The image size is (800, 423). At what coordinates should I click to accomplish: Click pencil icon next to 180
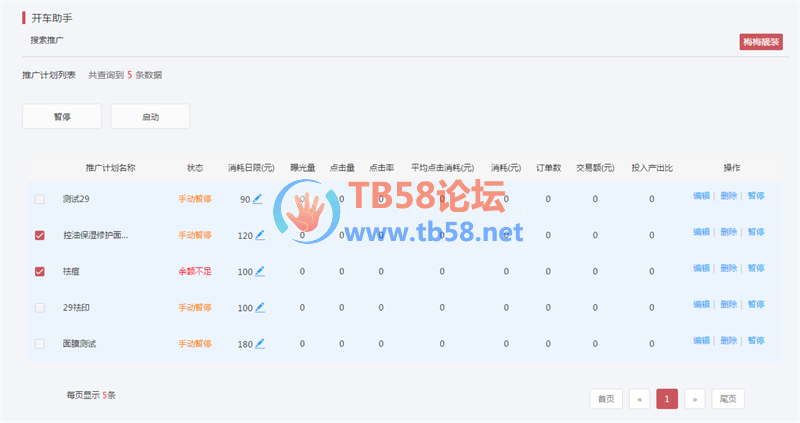(x=260, y=343)
